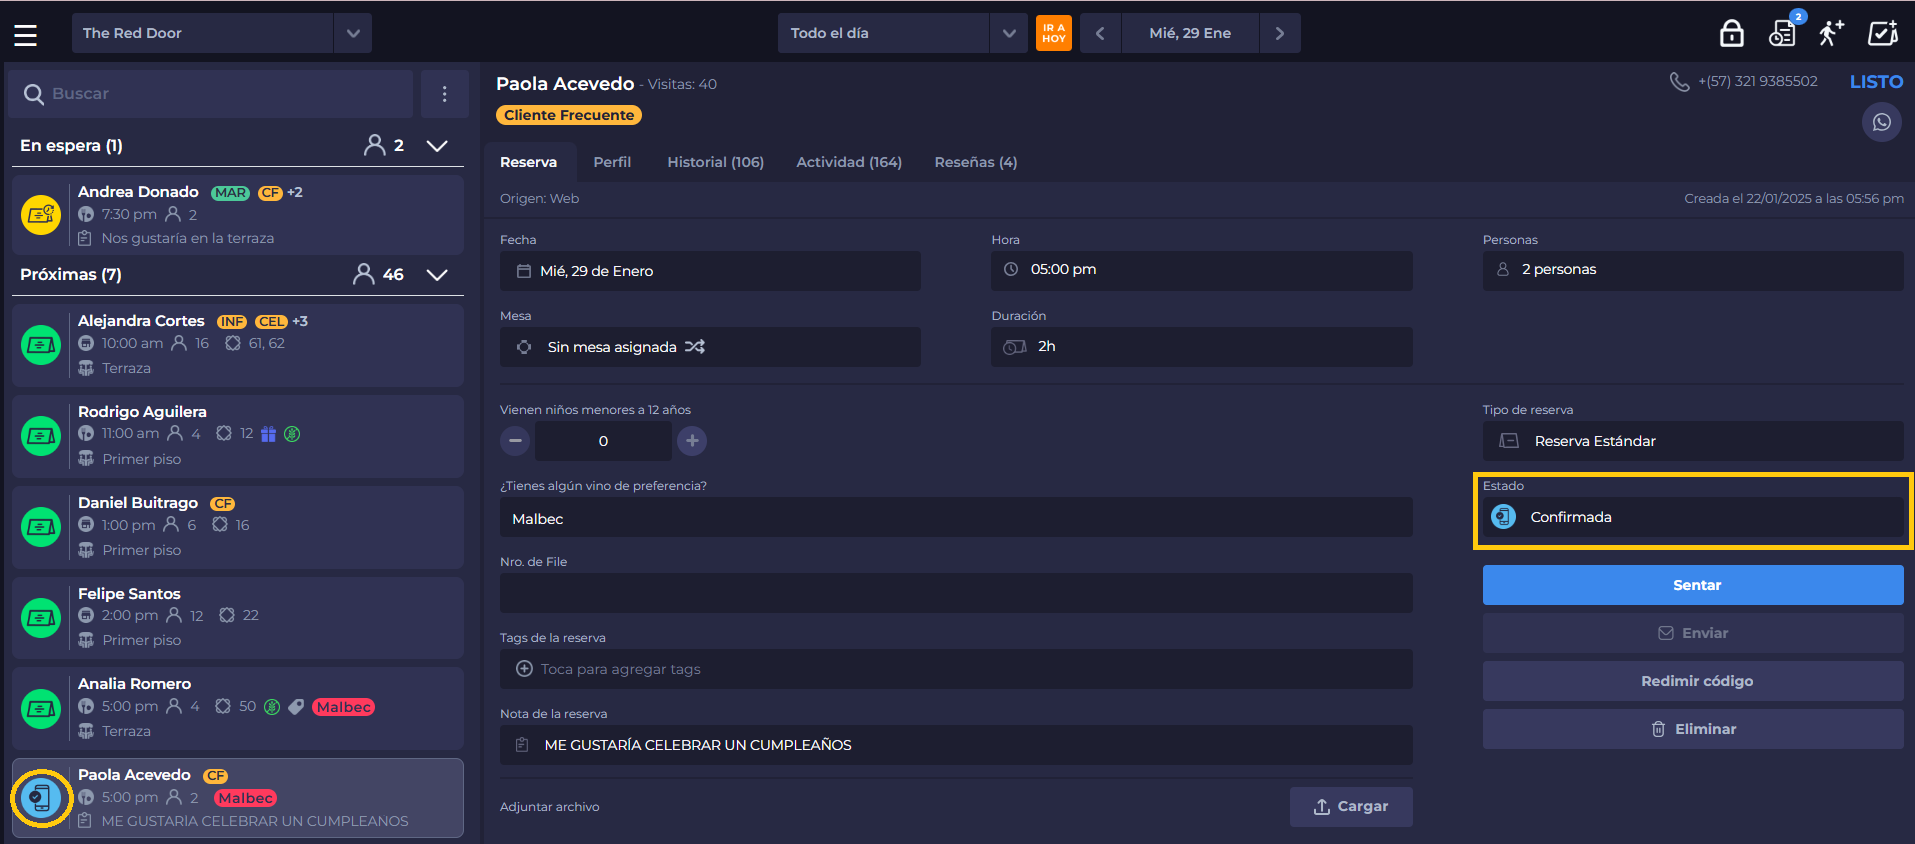Image resolution: width=1915 pixels, height=844 pixels.
Task: Open the Actividad (164) tab
Action: pyautogui.click(x=849, y=162)
